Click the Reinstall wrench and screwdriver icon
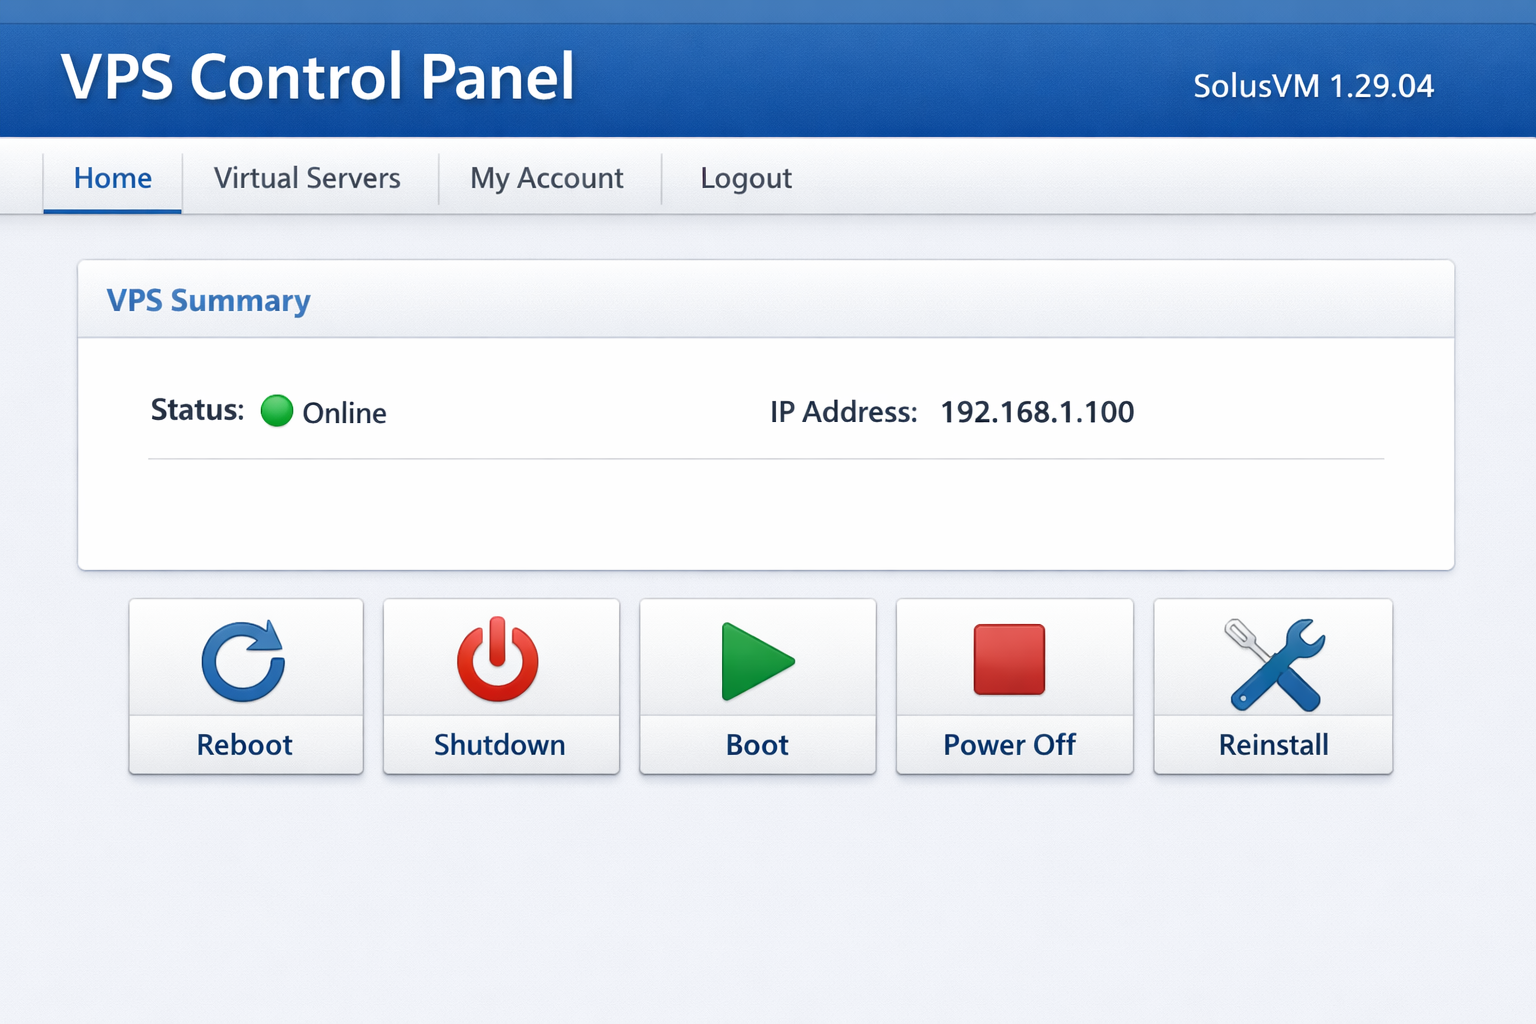Image resolution: width=1536 pixels, height=1024 pixels. pyautogui.click(x=1275, y=664)
